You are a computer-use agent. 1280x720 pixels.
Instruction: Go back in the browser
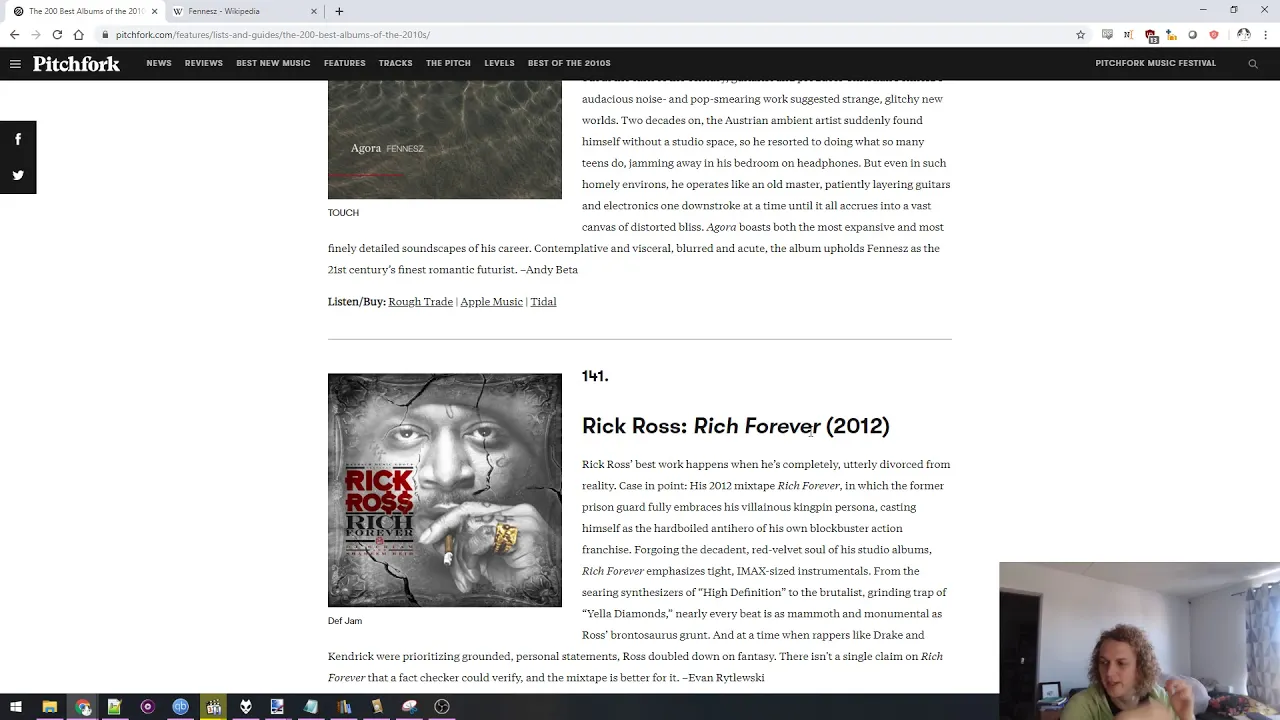(x=14, y=34)
